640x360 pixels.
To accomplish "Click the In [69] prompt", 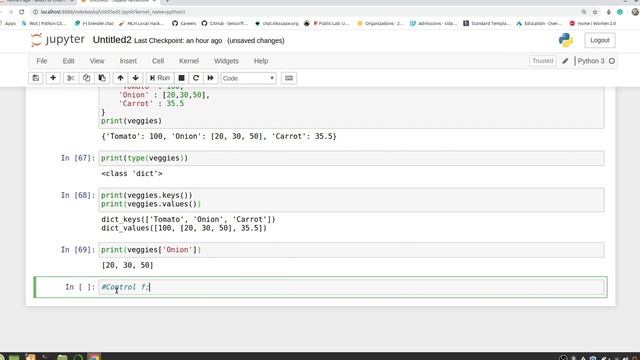I will [78, 250].
